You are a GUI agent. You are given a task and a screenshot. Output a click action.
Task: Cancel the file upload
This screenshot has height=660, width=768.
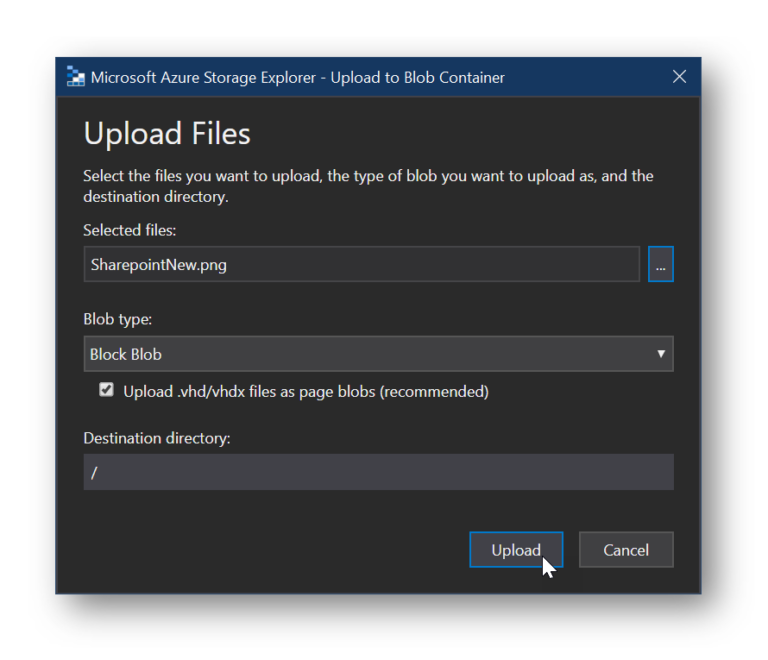pos(625,549)
